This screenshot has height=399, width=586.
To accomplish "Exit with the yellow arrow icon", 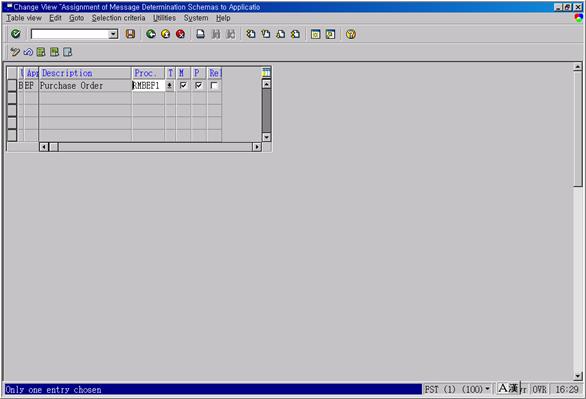I will (166, 34).
